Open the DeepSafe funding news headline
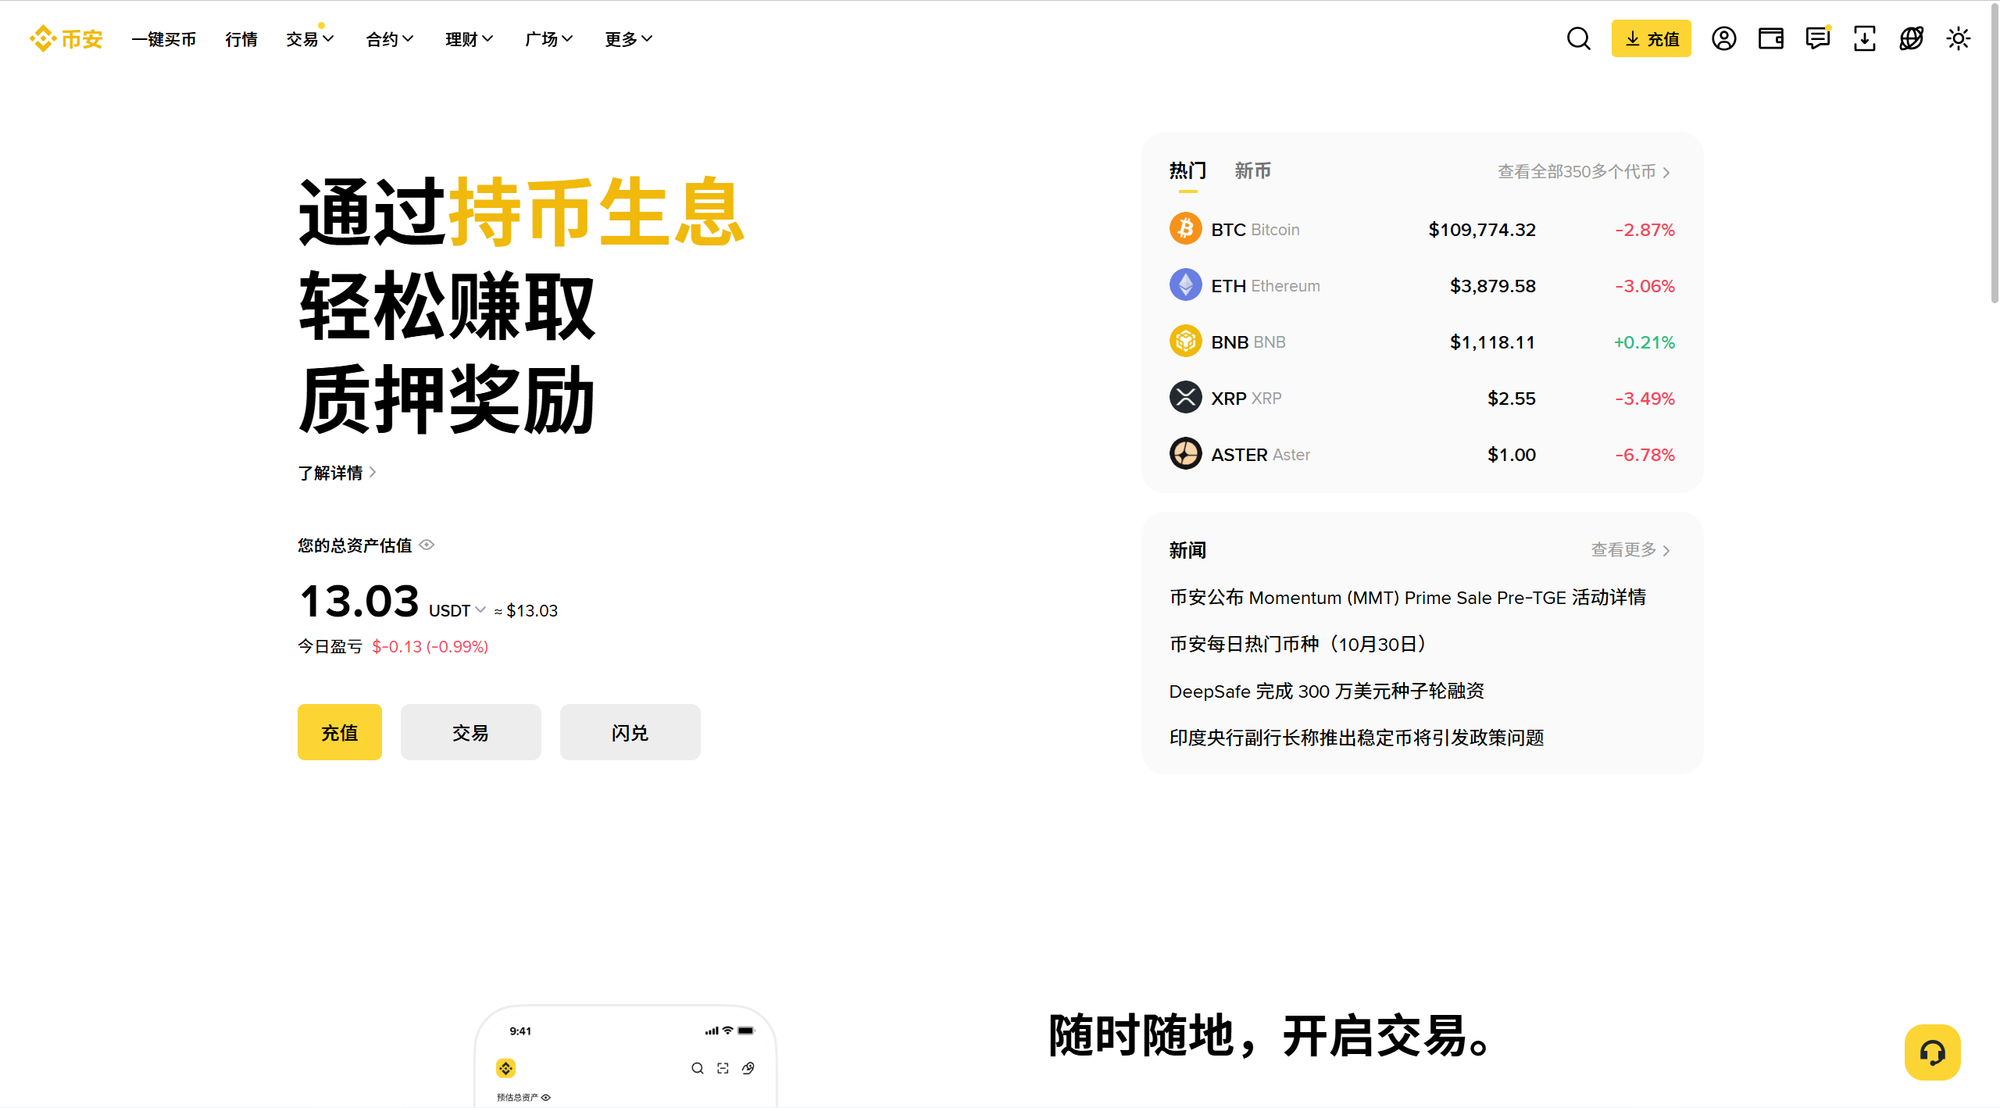Image resolution: width=2000 pixels, height=1108 pixels. coord(1327,690)
